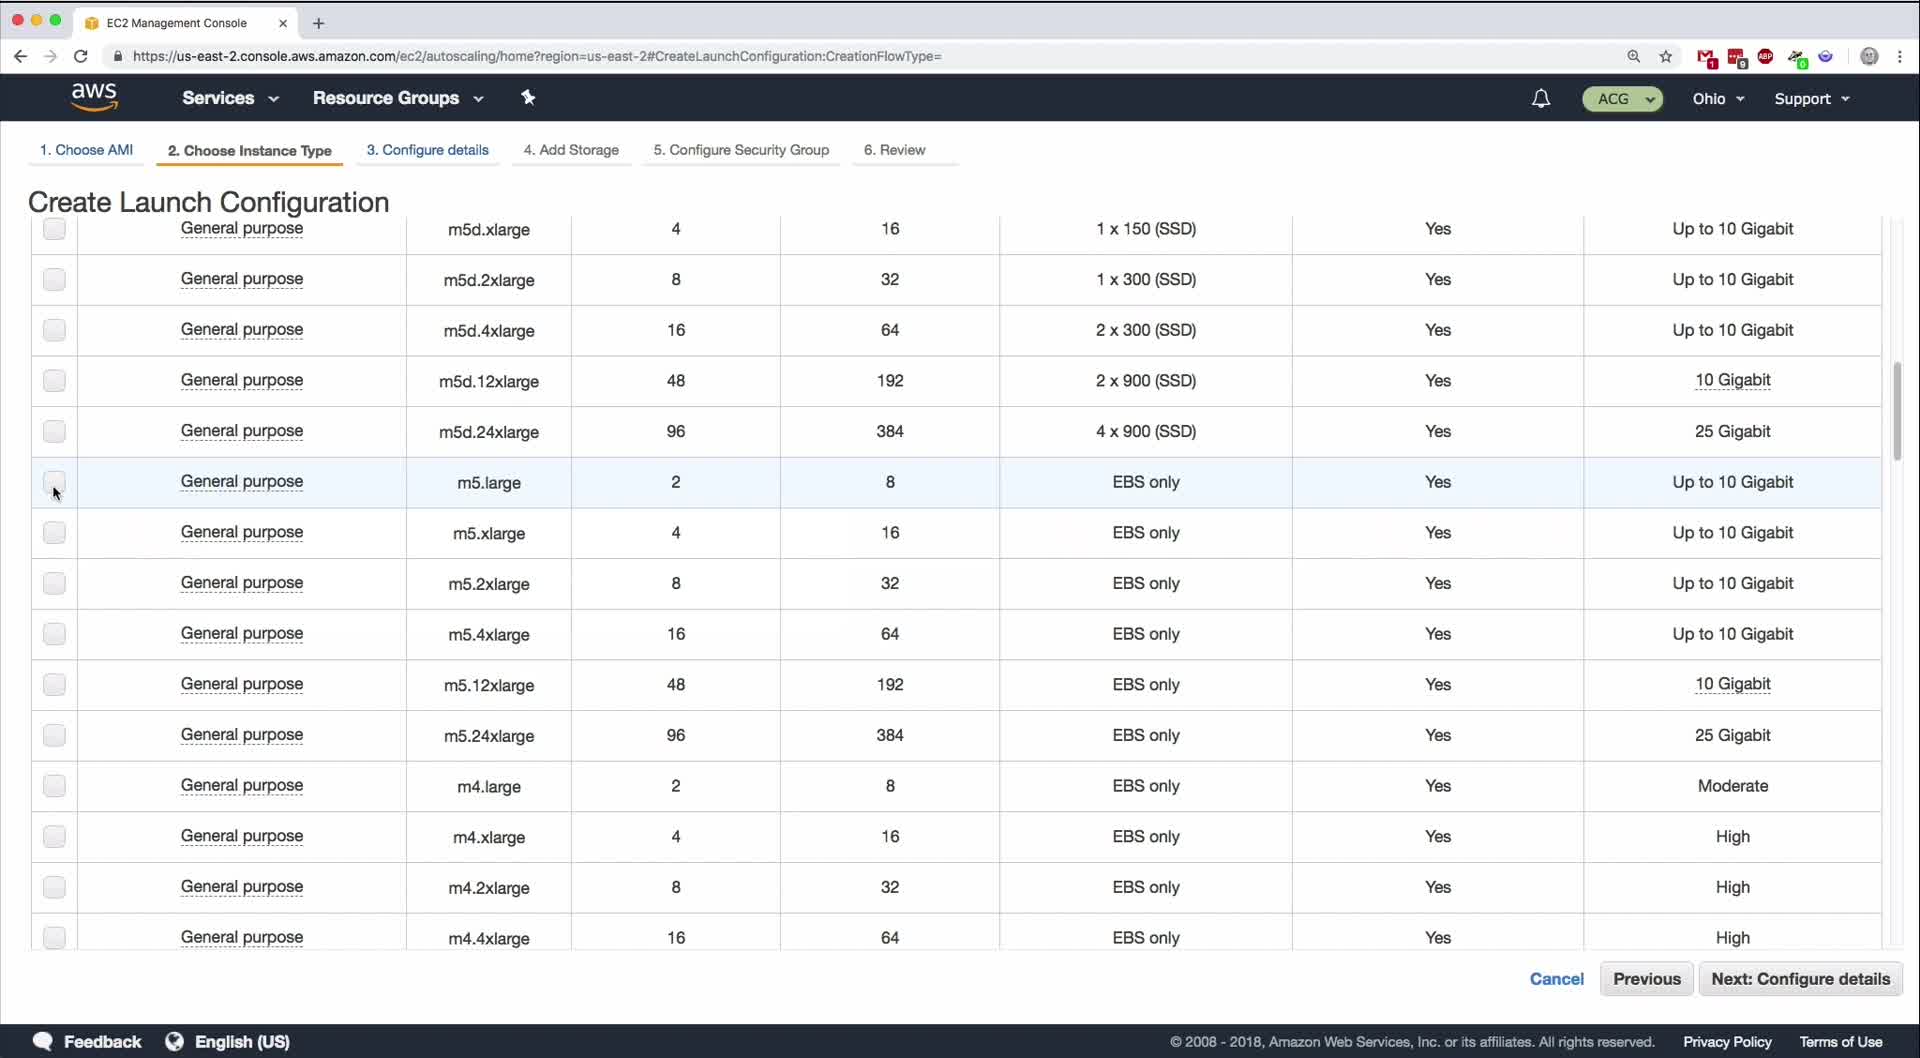1920x1058 pixels.
Task: Click the 10 Gigabit link in m5d.12xlarge row
Action: pyautogui.click(x=1732, y=380)
